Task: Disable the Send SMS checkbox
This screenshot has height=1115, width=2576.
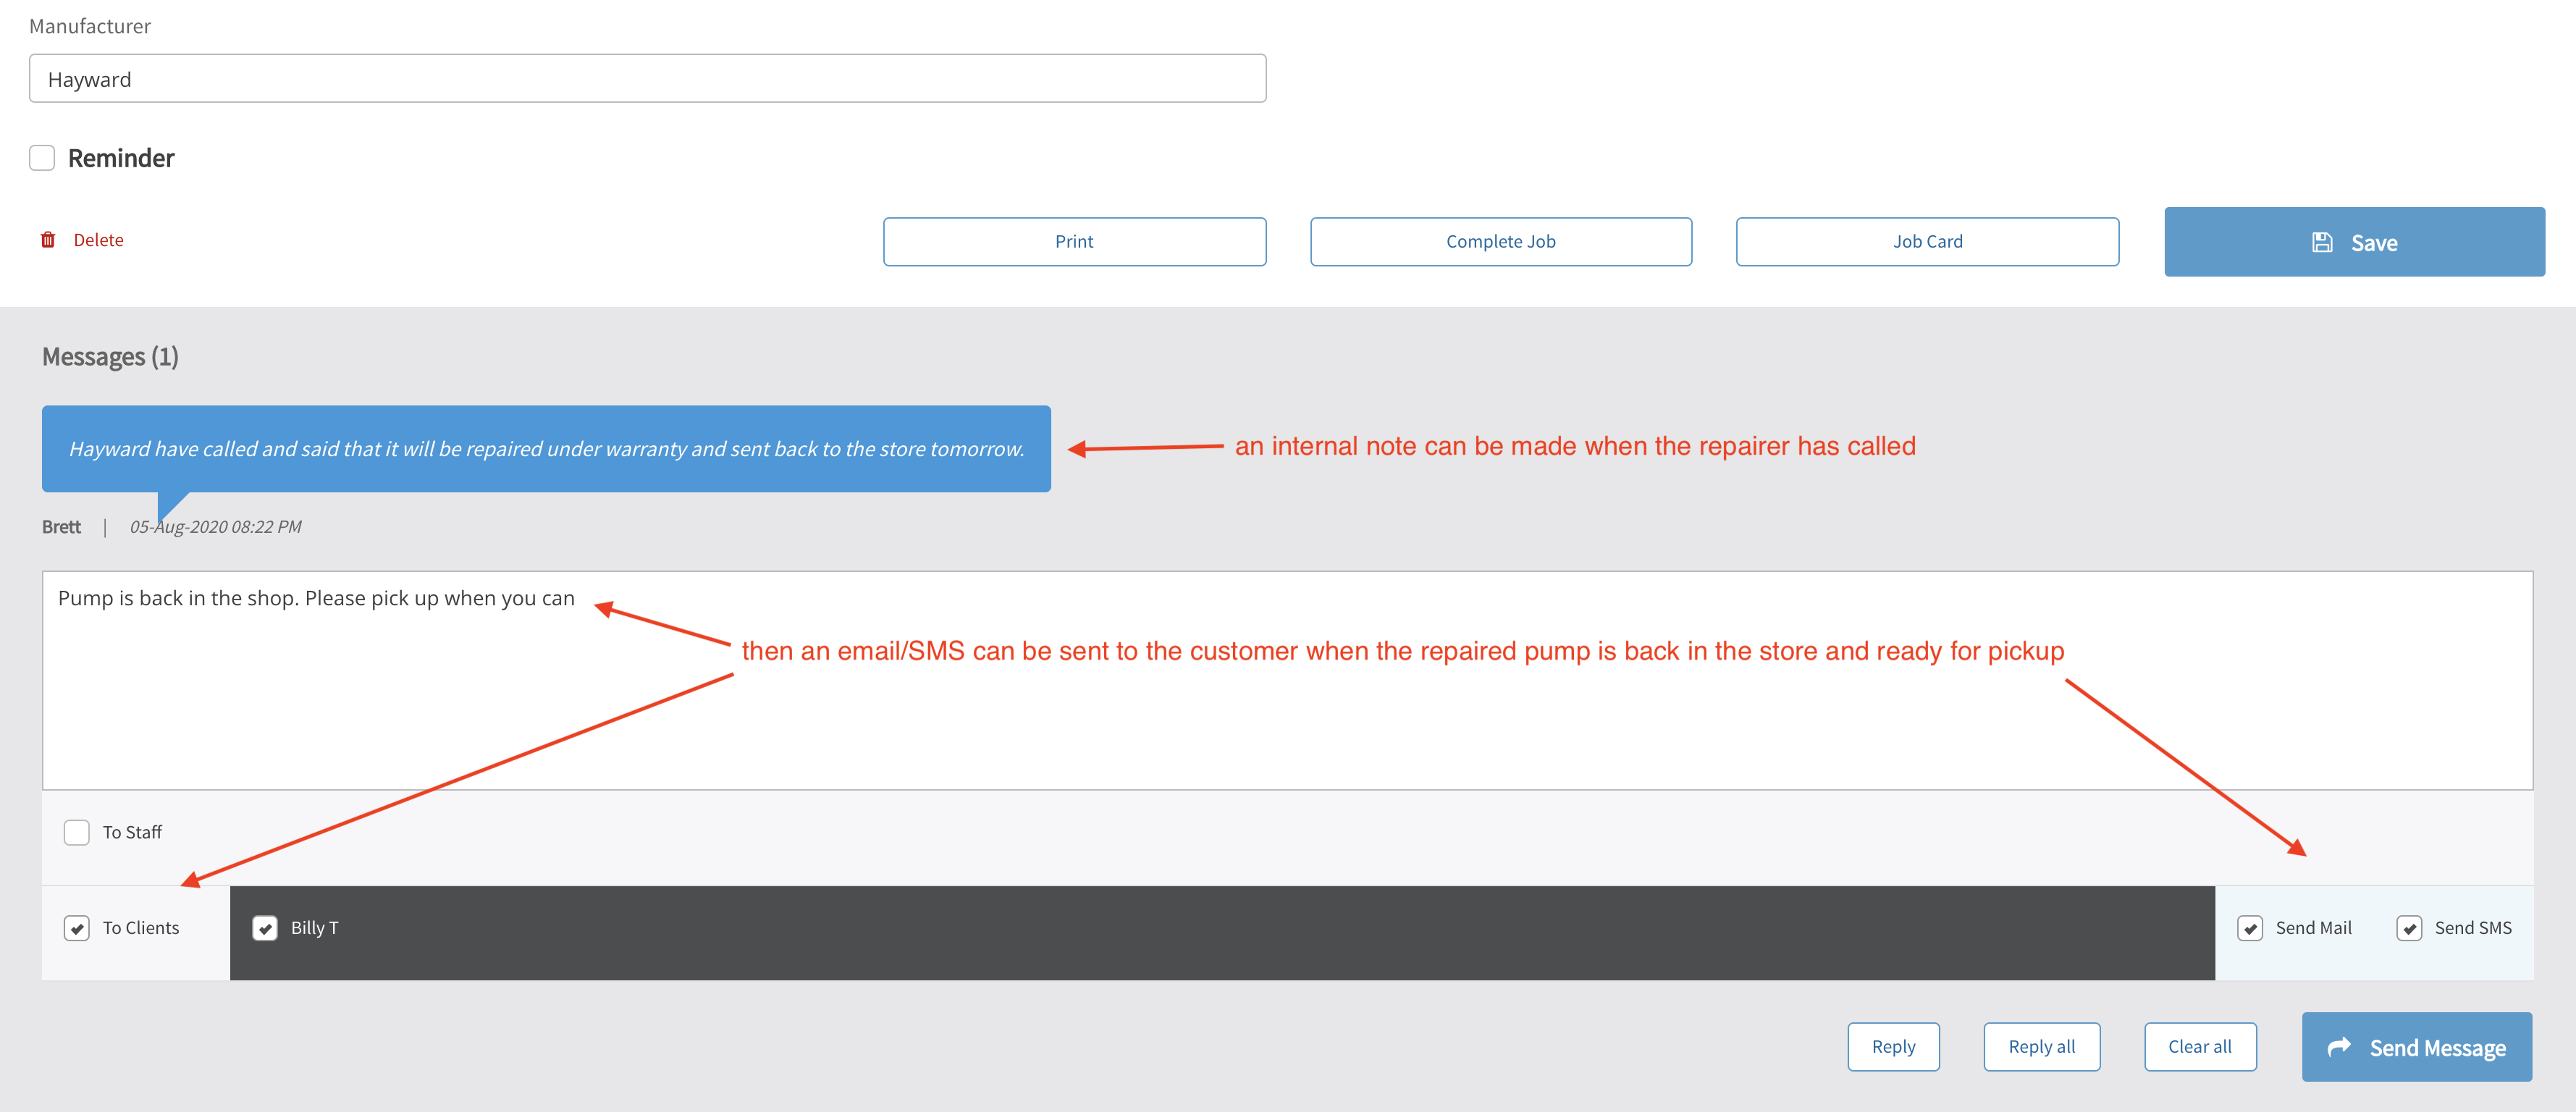Action: (x=2409, y=929)
